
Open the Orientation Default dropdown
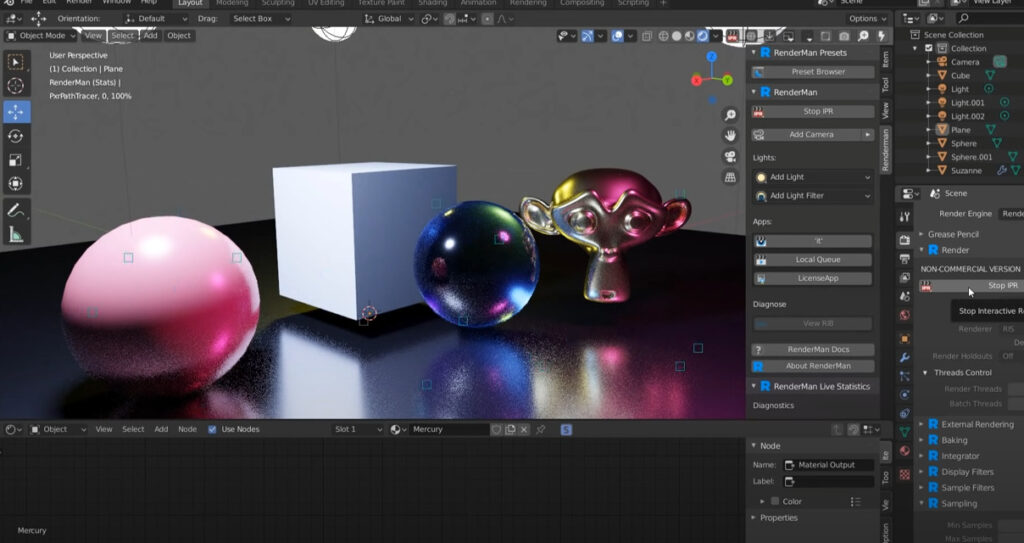155,19
